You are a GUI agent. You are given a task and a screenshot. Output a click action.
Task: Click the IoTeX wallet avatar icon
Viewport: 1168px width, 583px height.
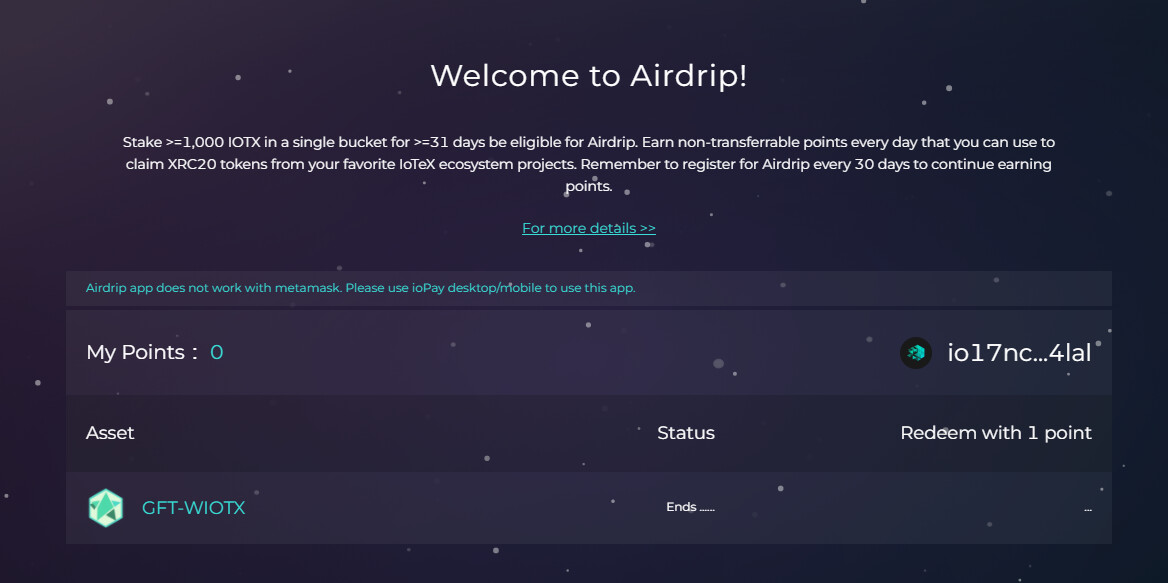click(x=915, y=353)
